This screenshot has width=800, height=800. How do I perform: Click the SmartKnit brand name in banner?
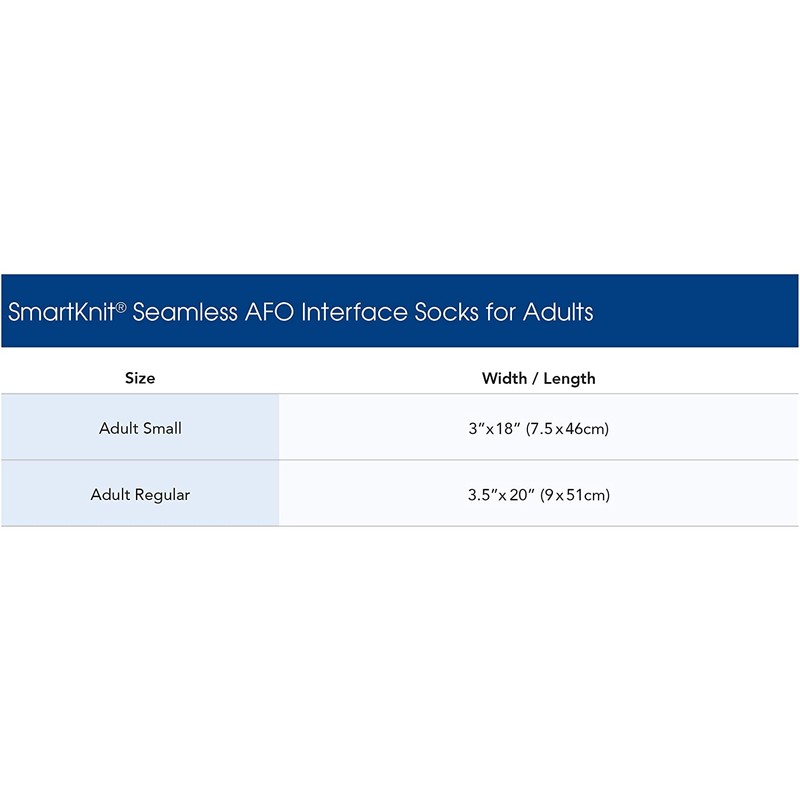pos(63,312)
